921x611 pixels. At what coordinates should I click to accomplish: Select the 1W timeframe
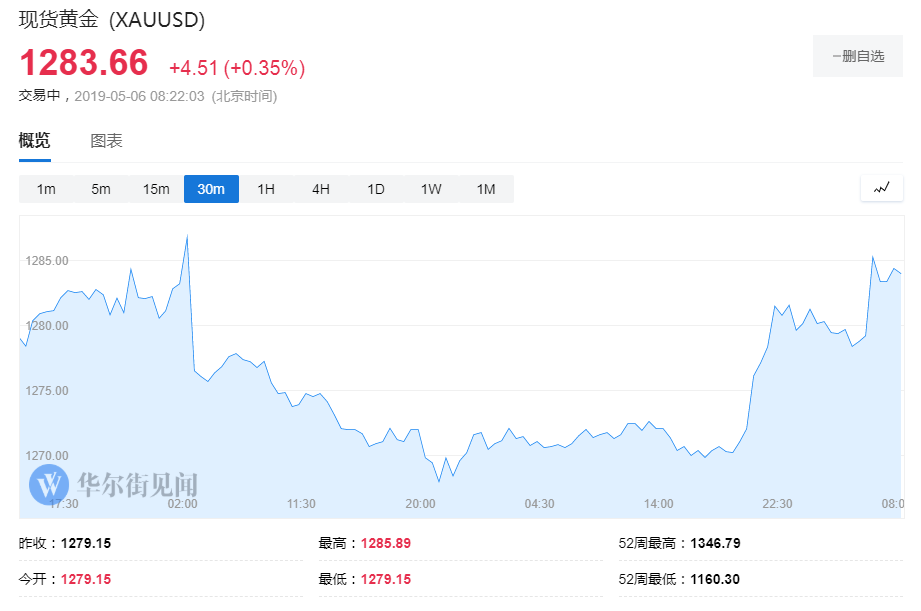(431, 188)
